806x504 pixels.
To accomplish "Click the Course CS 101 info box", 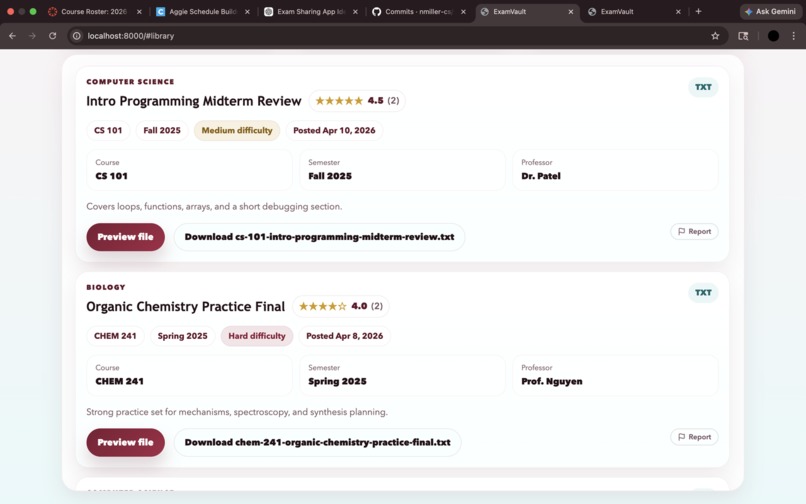I will pyautogui.click(x=189, y=170).
